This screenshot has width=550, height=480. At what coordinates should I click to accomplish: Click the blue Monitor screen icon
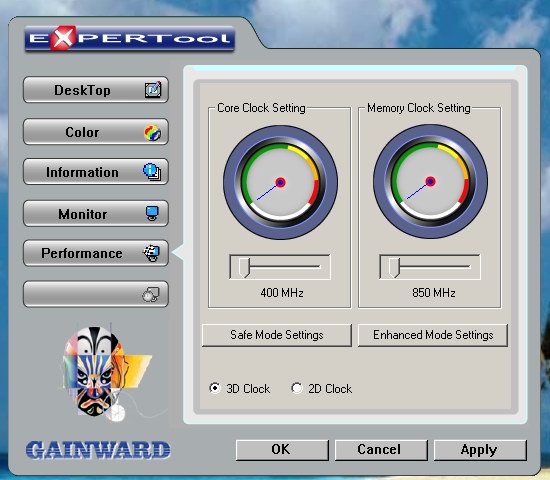[152, 213]
